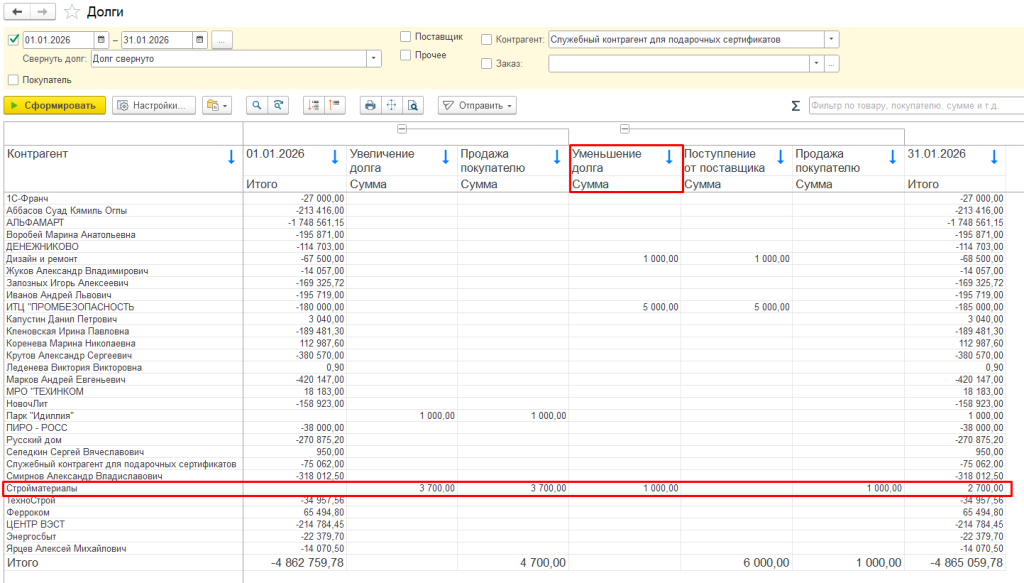Click the expand all groups icon
1024x583 pixels.
[314, 105]
